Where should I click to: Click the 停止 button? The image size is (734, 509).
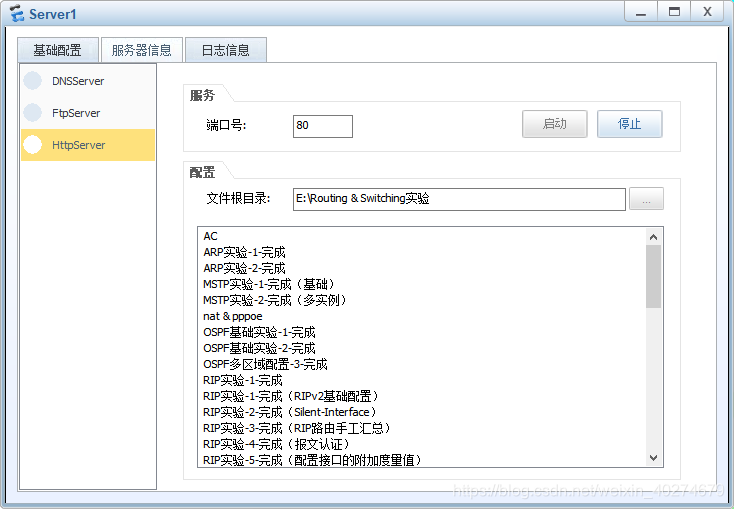pos(630,124)
